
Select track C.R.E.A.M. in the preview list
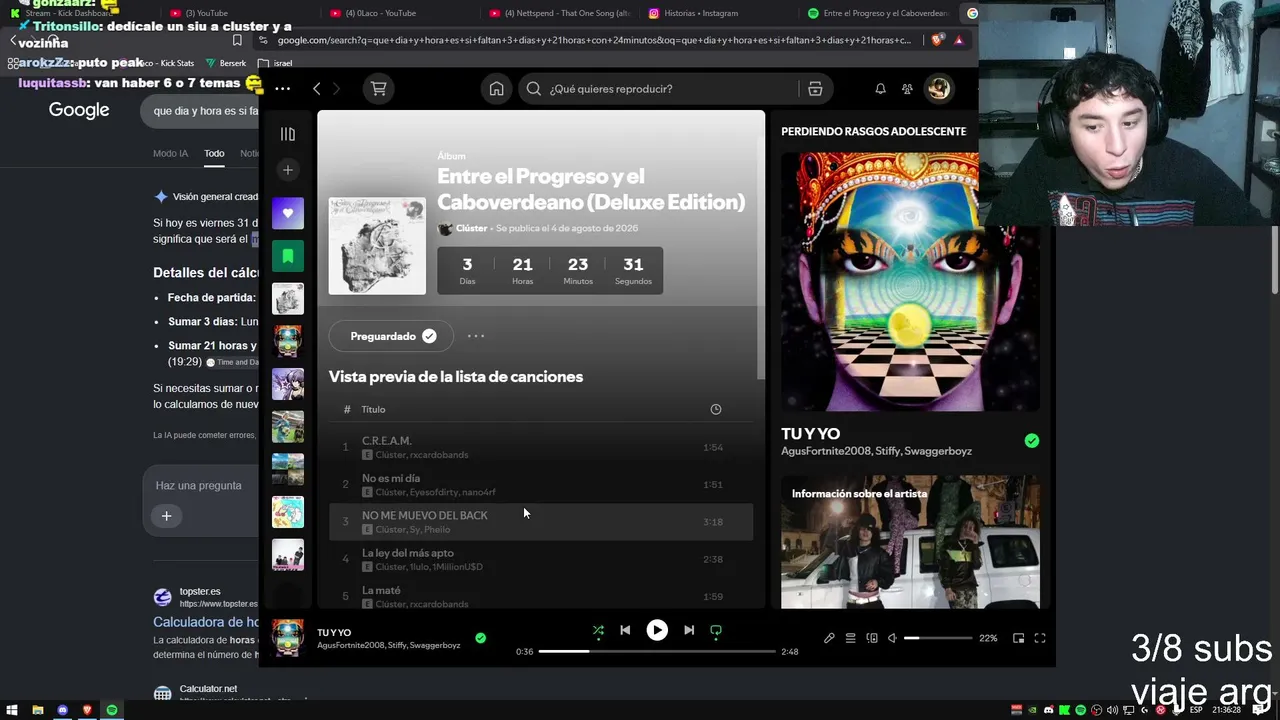coord(541,447)
